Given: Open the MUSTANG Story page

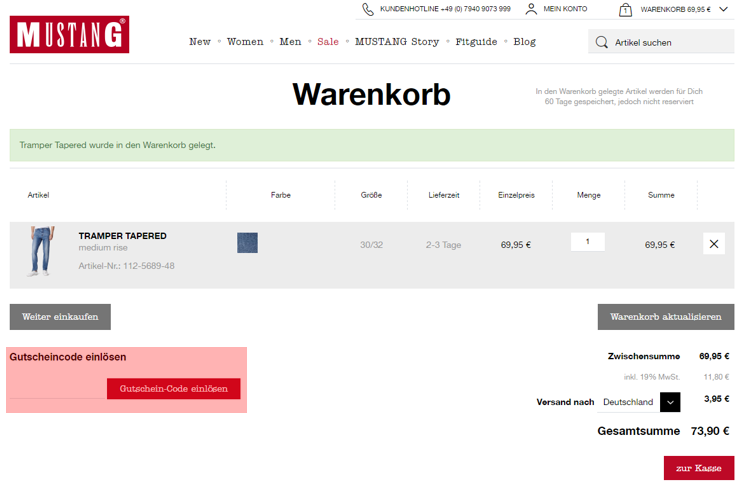Looking at the screenshot, I should click(397, 42).
